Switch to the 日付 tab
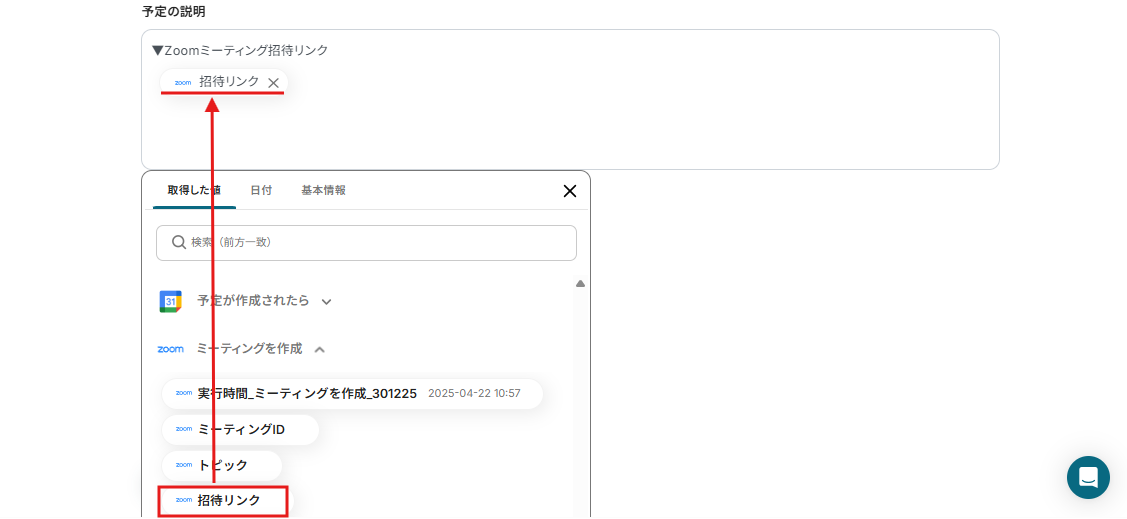This screenshot has width=1127, height=519. 261,190
